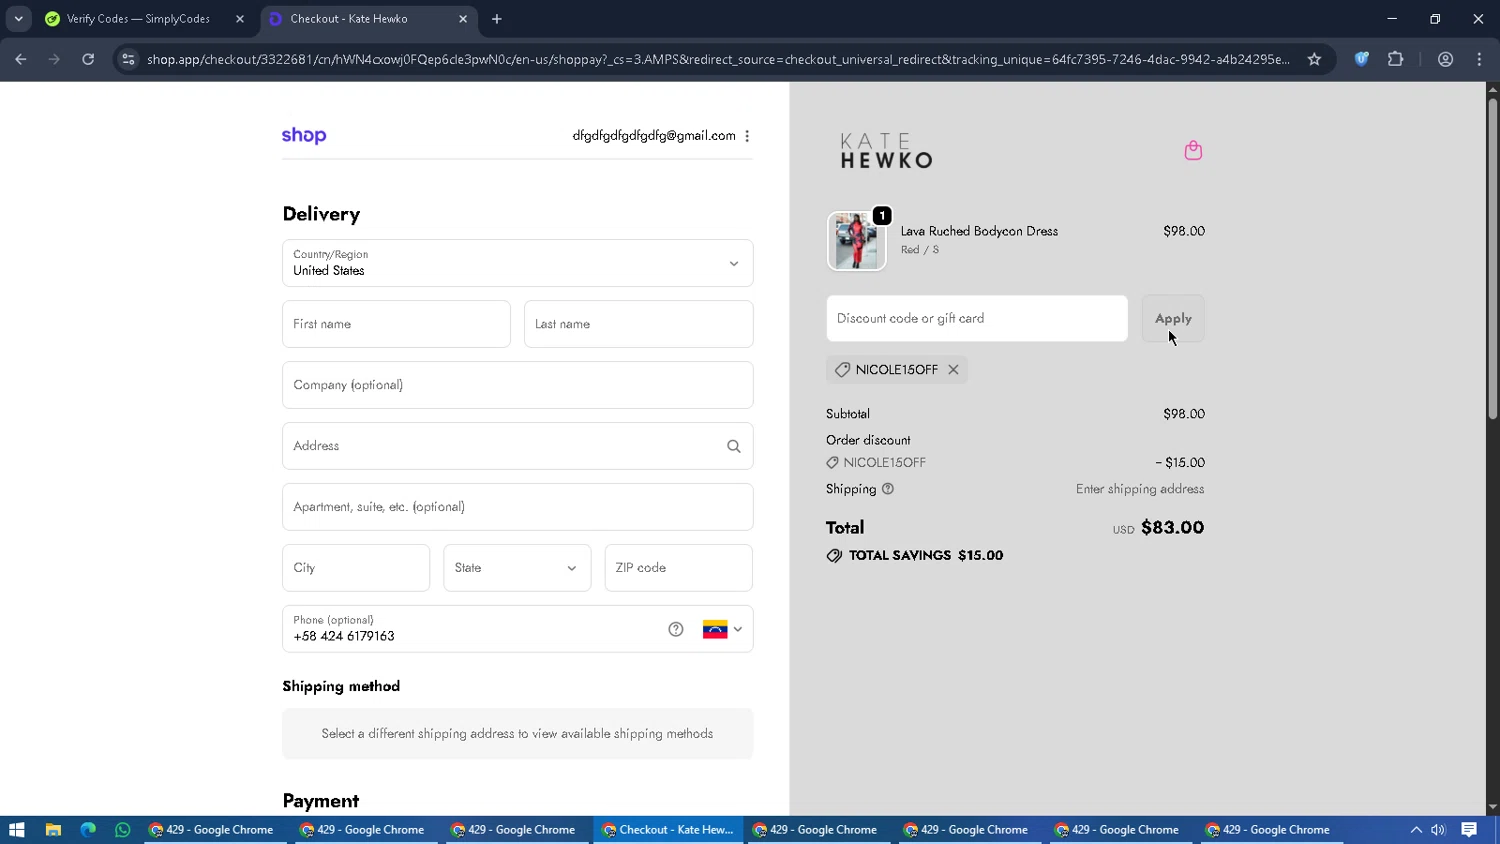Screen dimensions: 1500x844
Task: Open Windows Start menu
Action: (16, 830)
